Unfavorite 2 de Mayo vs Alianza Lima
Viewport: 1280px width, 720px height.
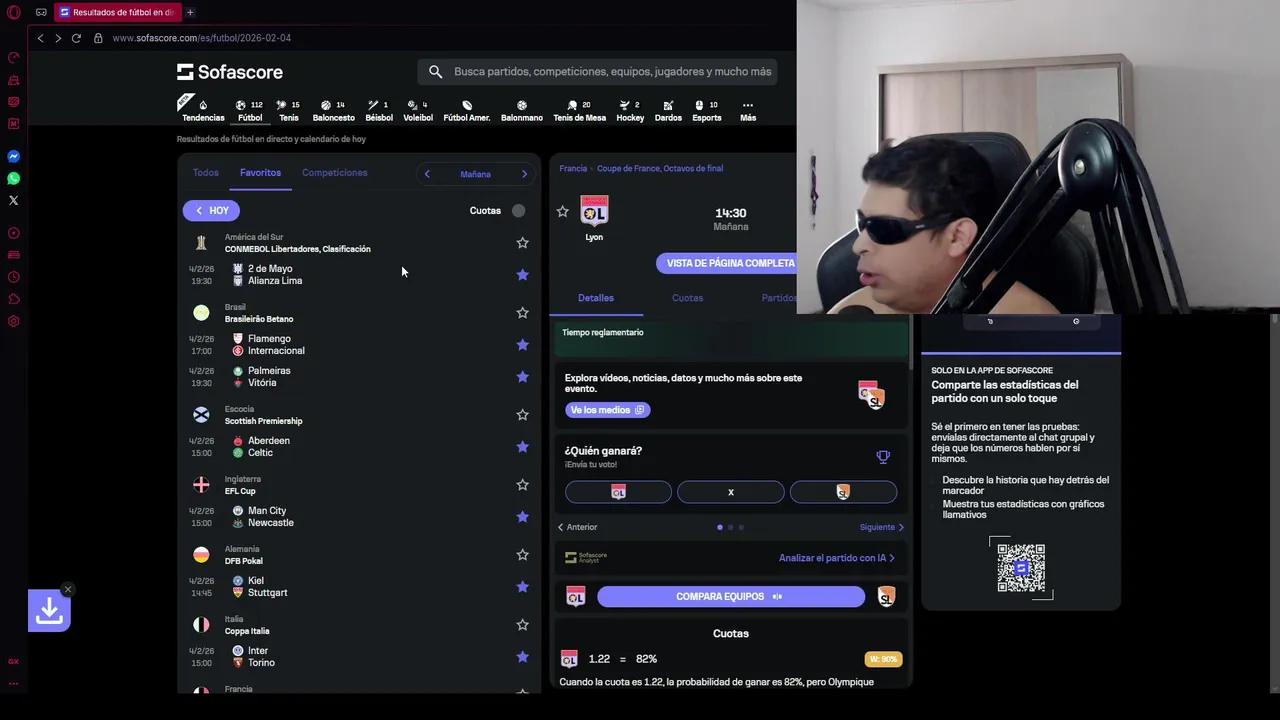point(522,275)
